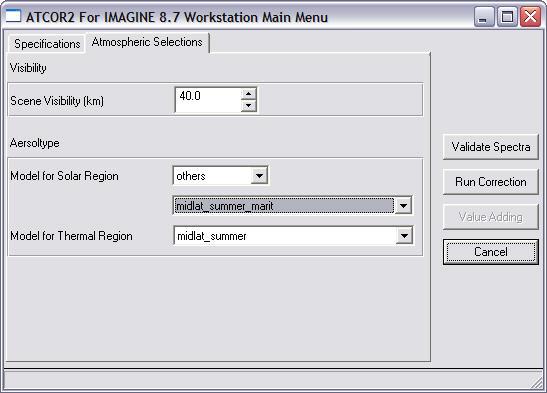The image size is (547, 393).
Task: Click the selected 'midlat_summer_marit' text
Action: click(x=225, y=206)
